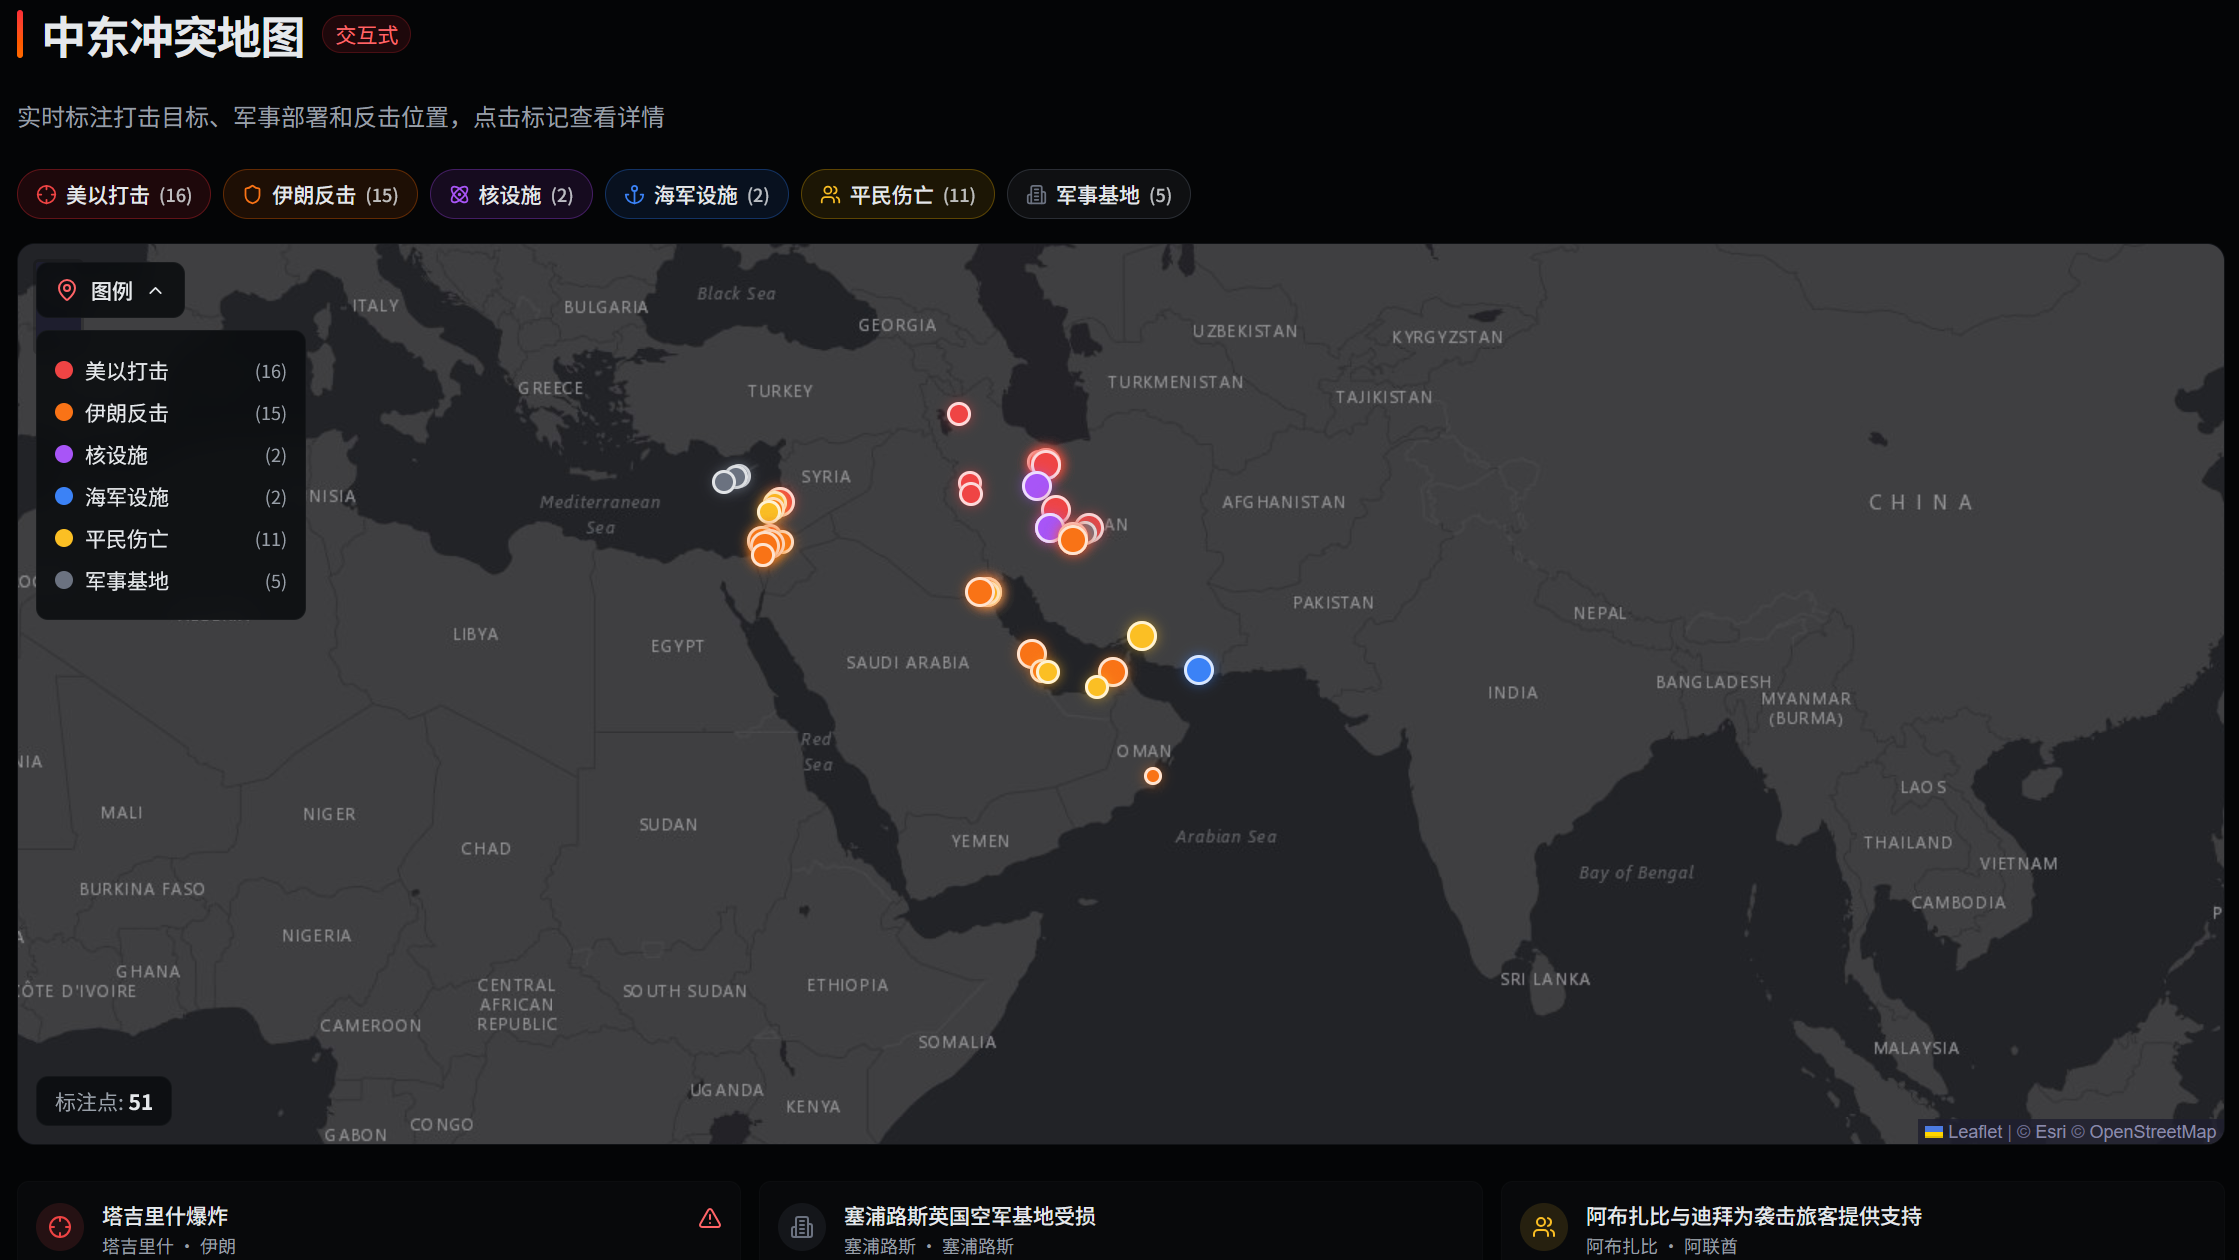2239x1260 pixels.
Task: Click the purple color dot beside 核设施 legend entry
Action: coord(64,455)
